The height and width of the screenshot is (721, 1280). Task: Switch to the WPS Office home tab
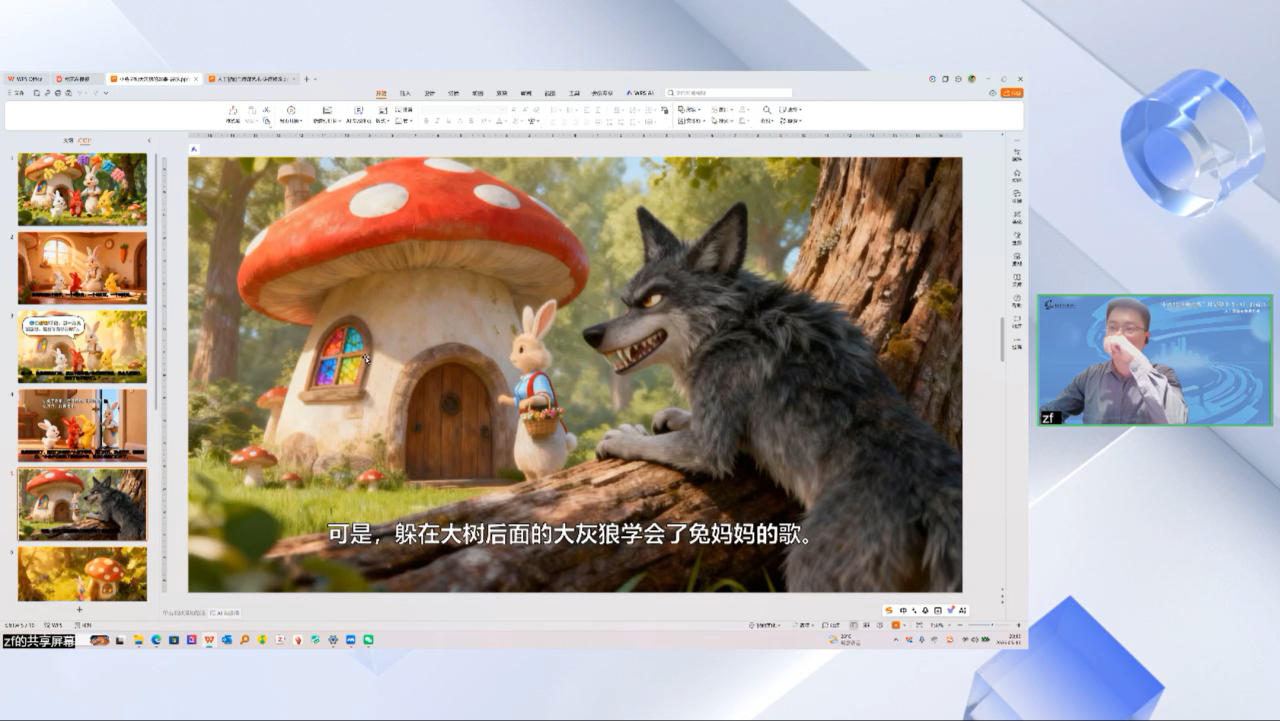[25, 79]
